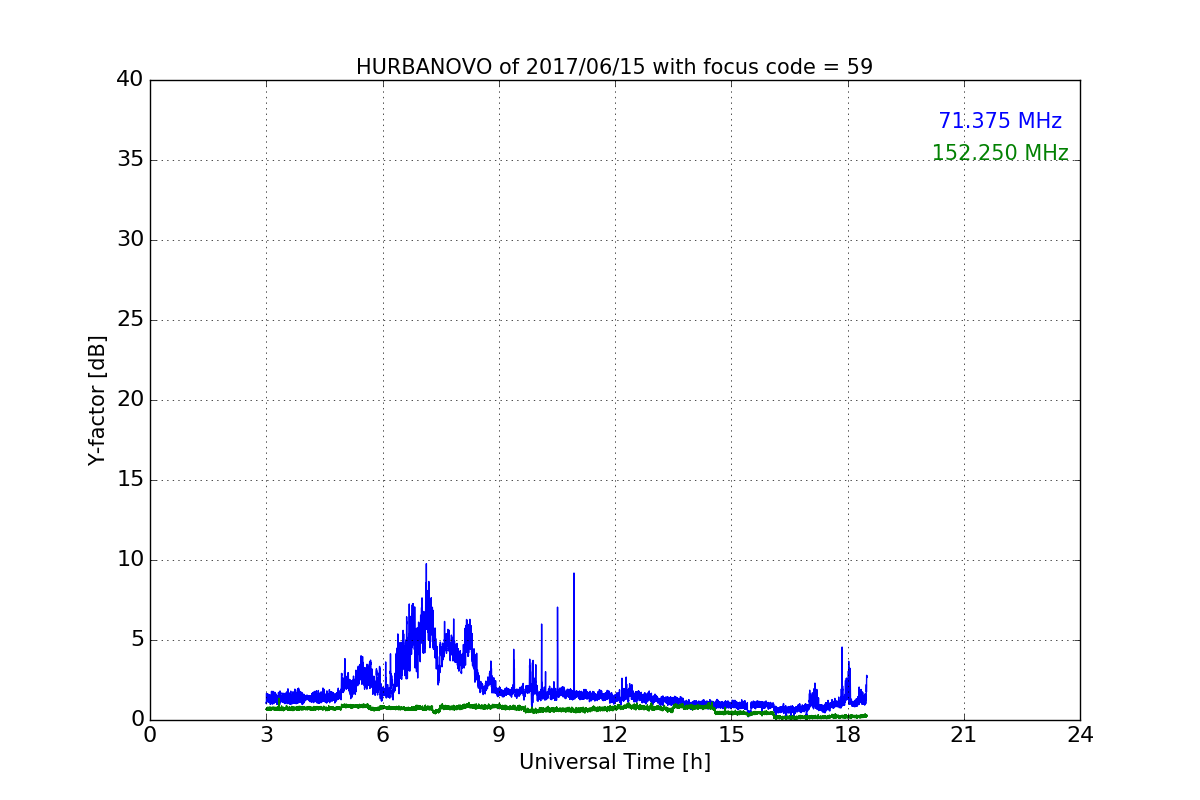Select the 71.375 MHz legend label
The width and height of the screenshot is (1200, 800).
click(1000, 121)
